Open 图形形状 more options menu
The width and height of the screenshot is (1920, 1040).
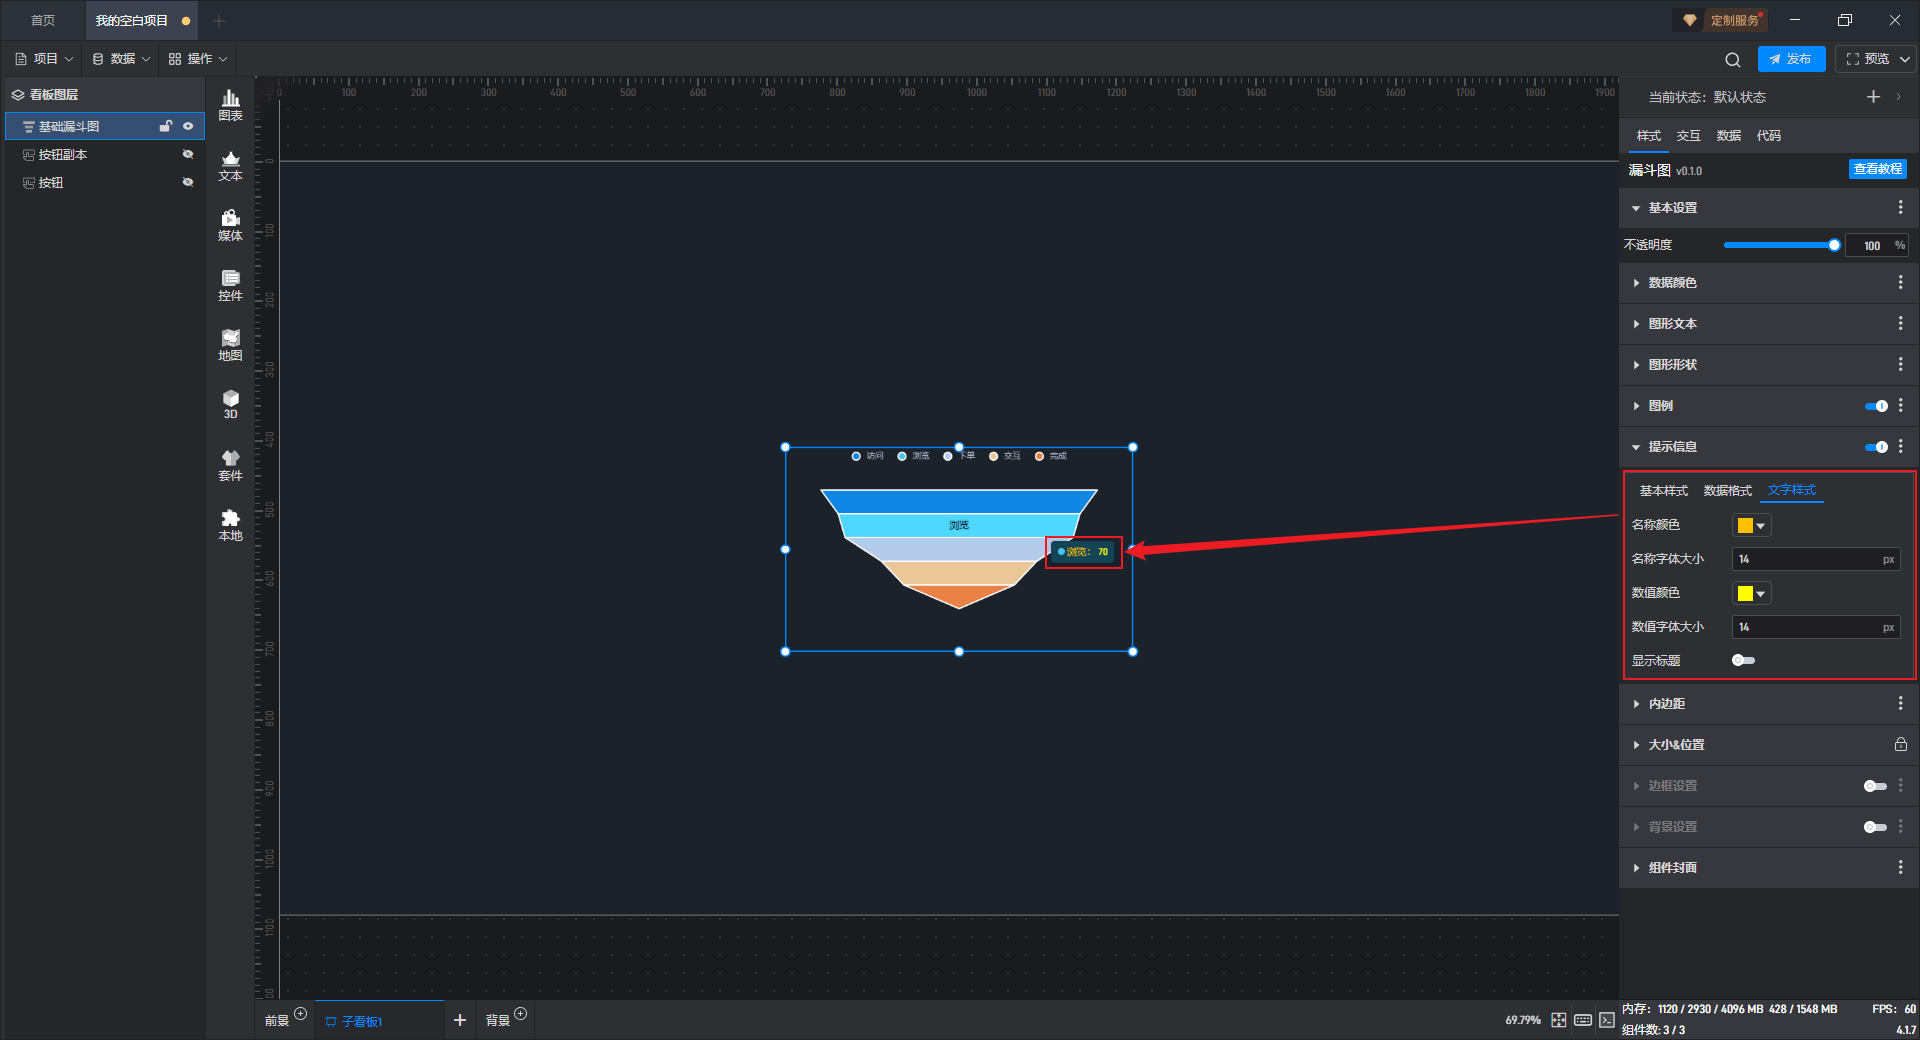pos(1900,365)
